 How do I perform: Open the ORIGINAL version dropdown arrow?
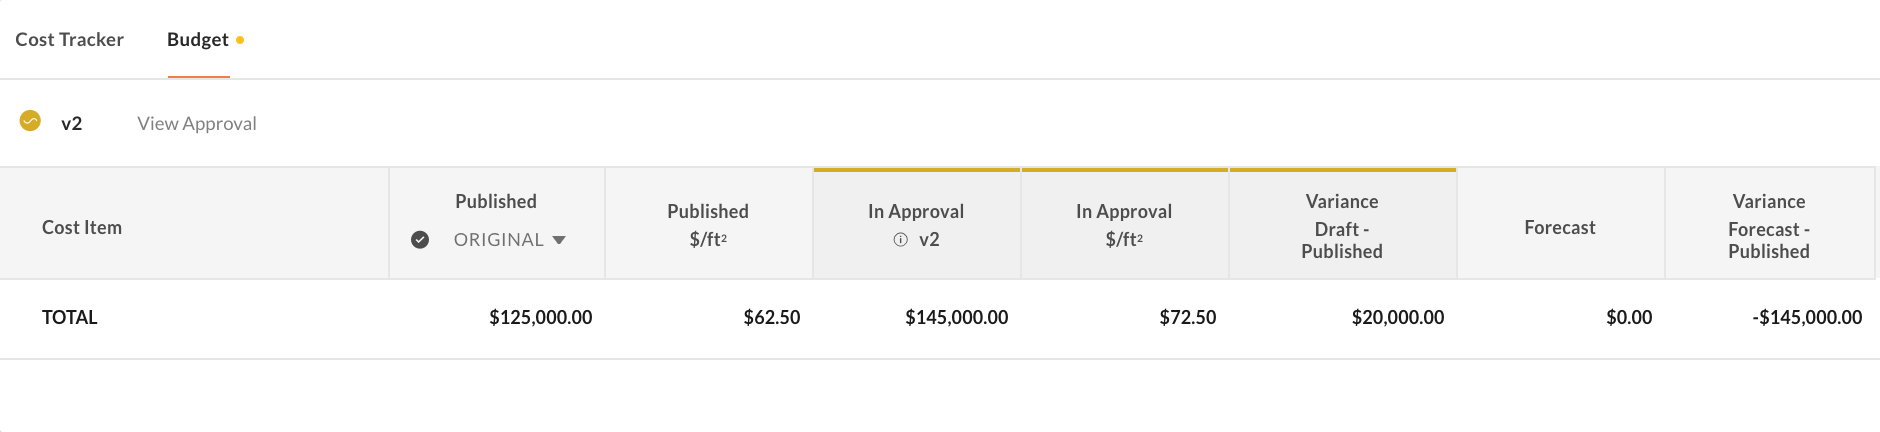[559, 240]
